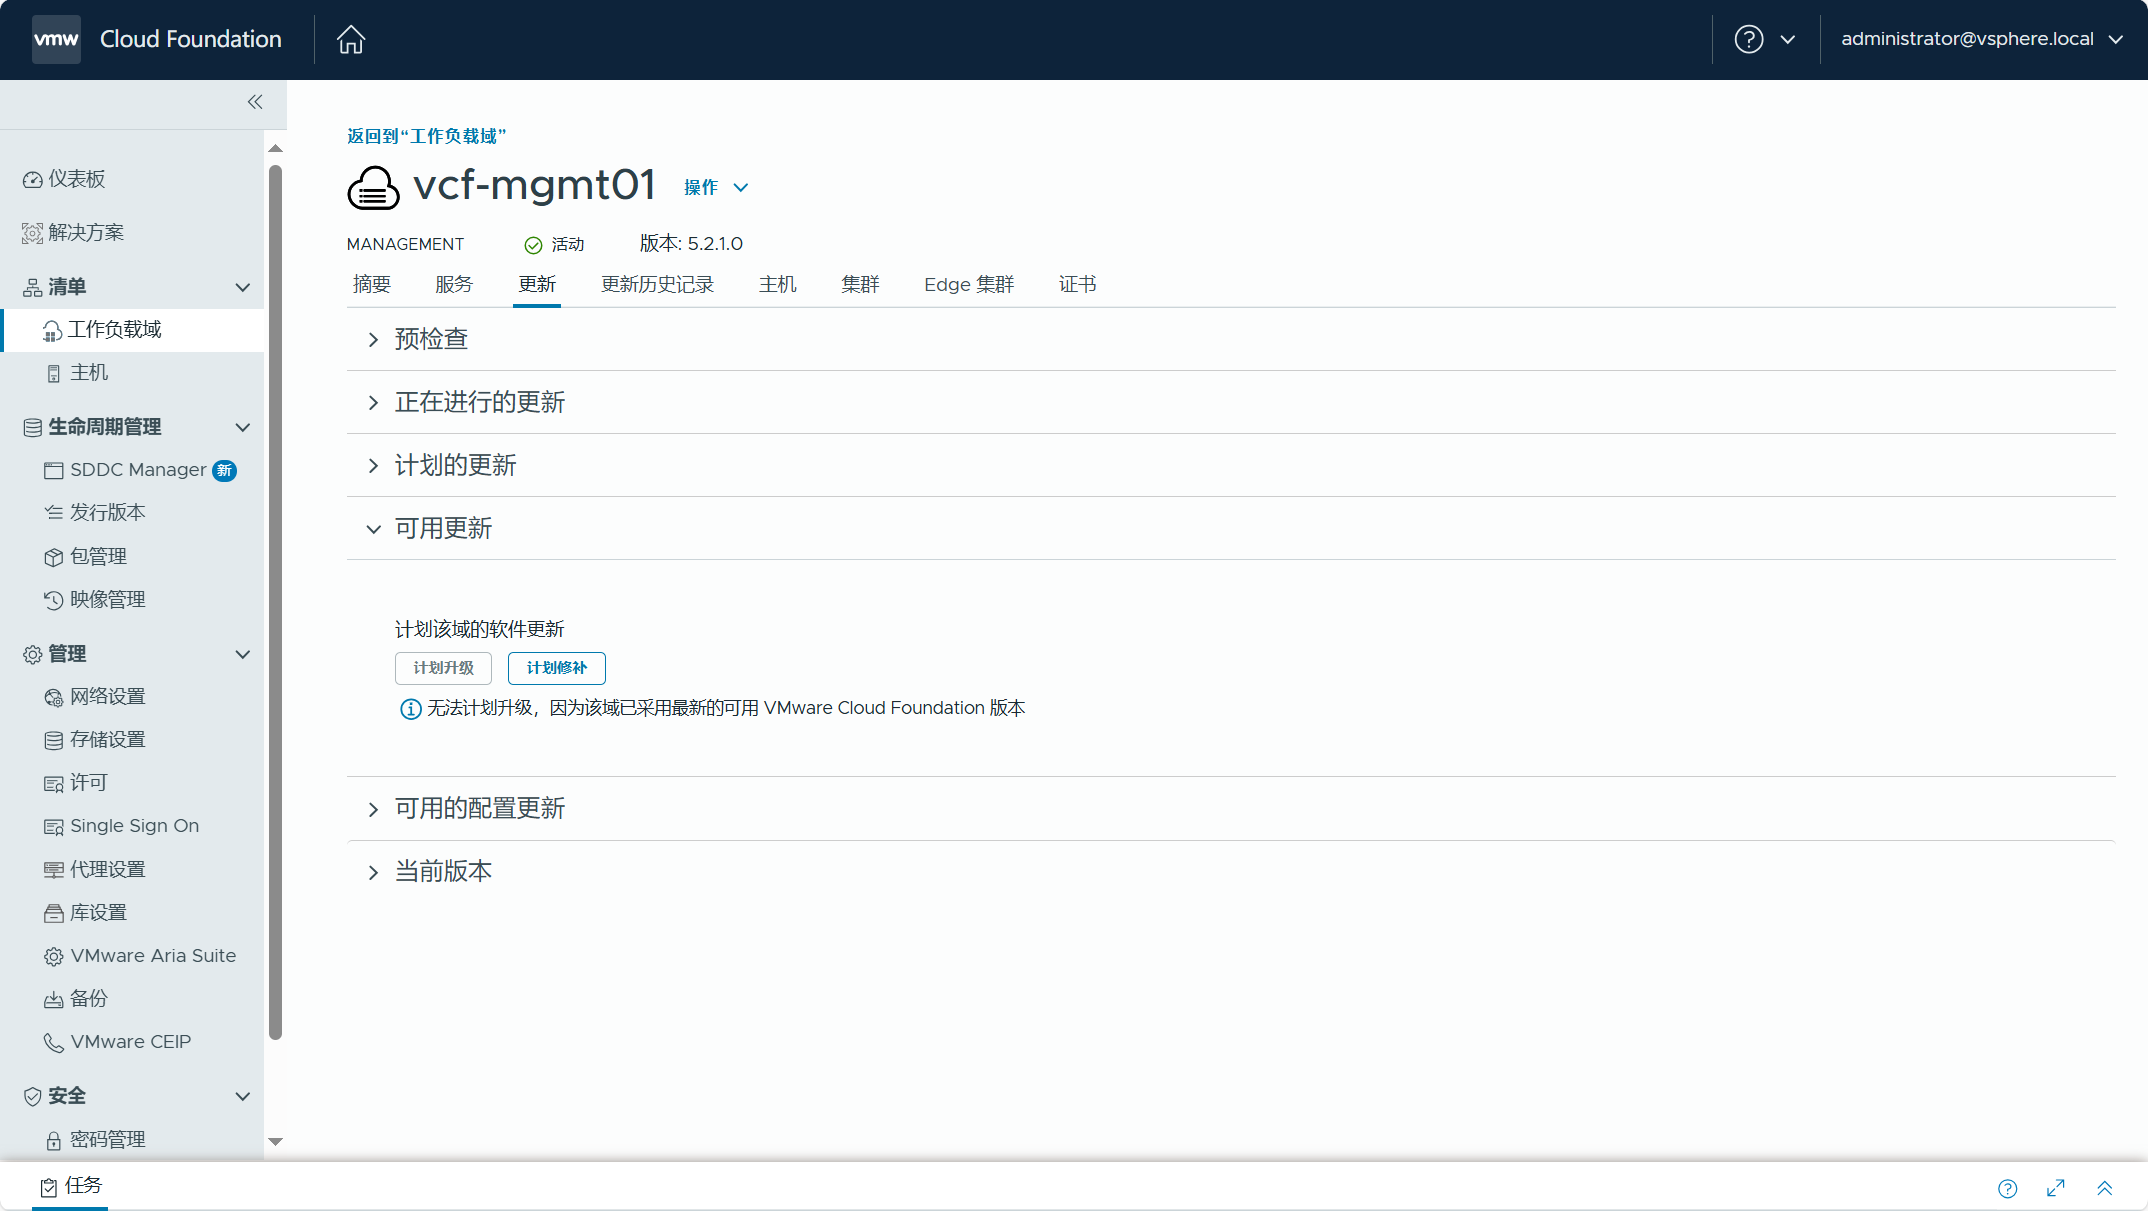
Task: Click the MANAGEMENT domain type label
Action: click(x=405, y=245)
